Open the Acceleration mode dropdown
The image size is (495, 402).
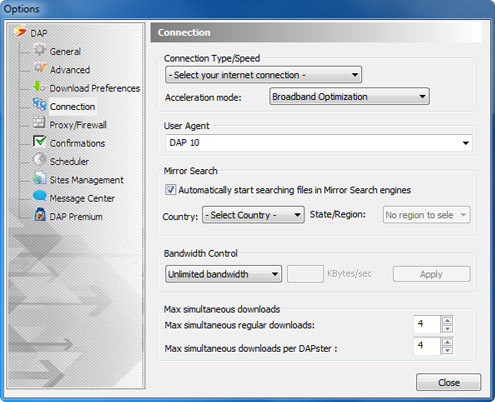(349, 97)
